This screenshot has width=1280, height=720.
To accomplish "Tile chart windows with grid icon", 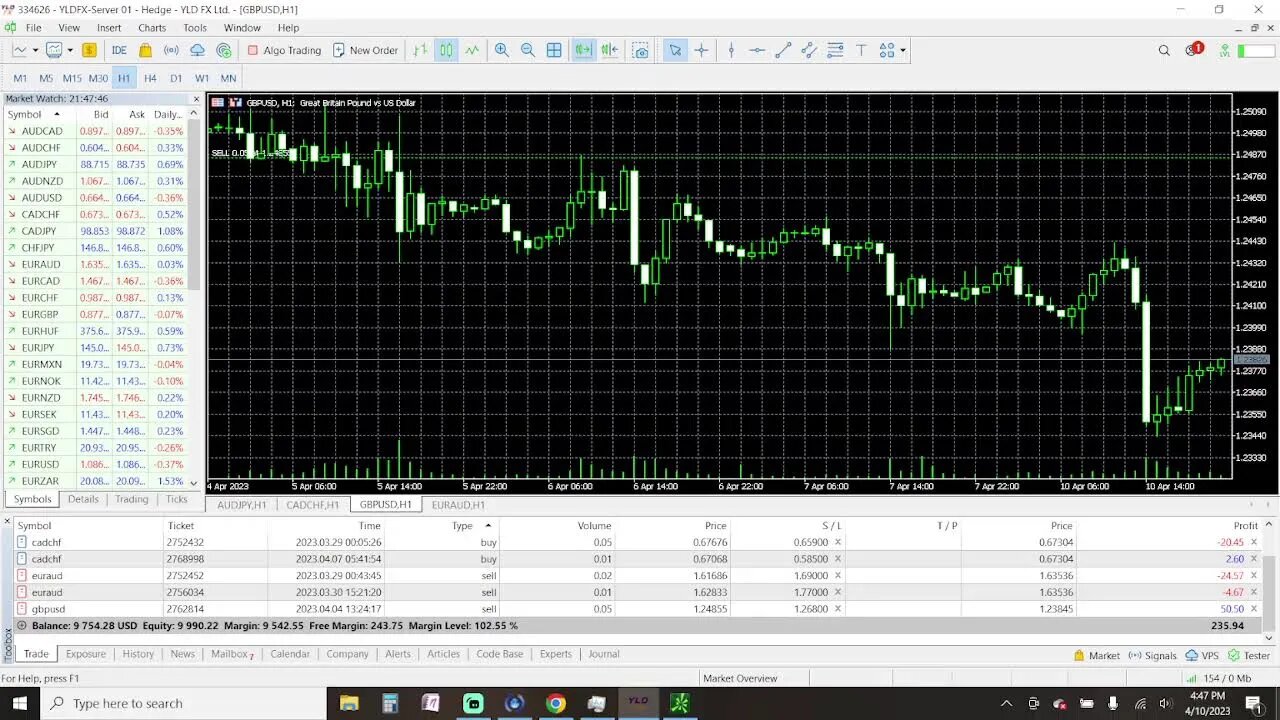I will [x=554, y=50].
